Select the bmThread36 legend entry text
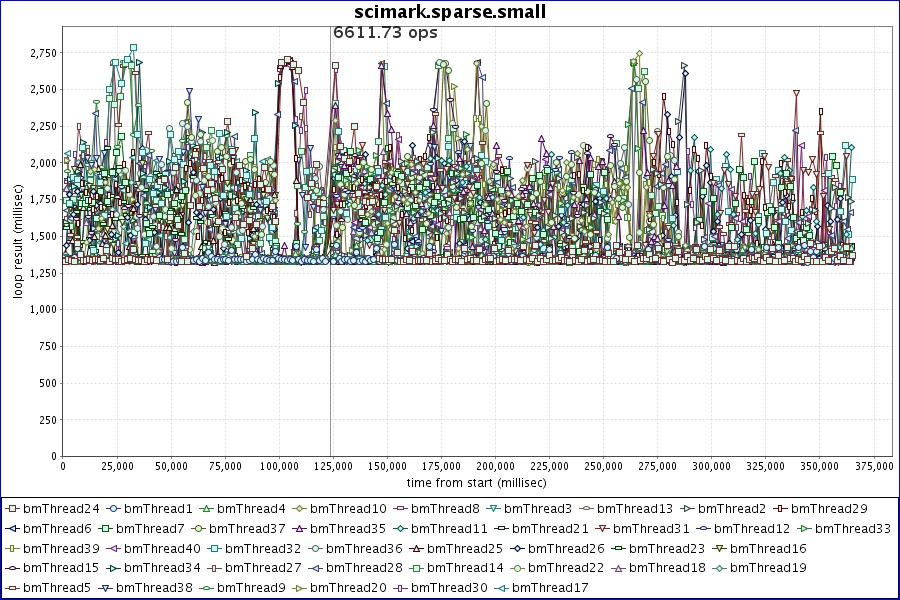Image resolution: width=900 pixels, height=600 pixels. [x=363, y=548]
